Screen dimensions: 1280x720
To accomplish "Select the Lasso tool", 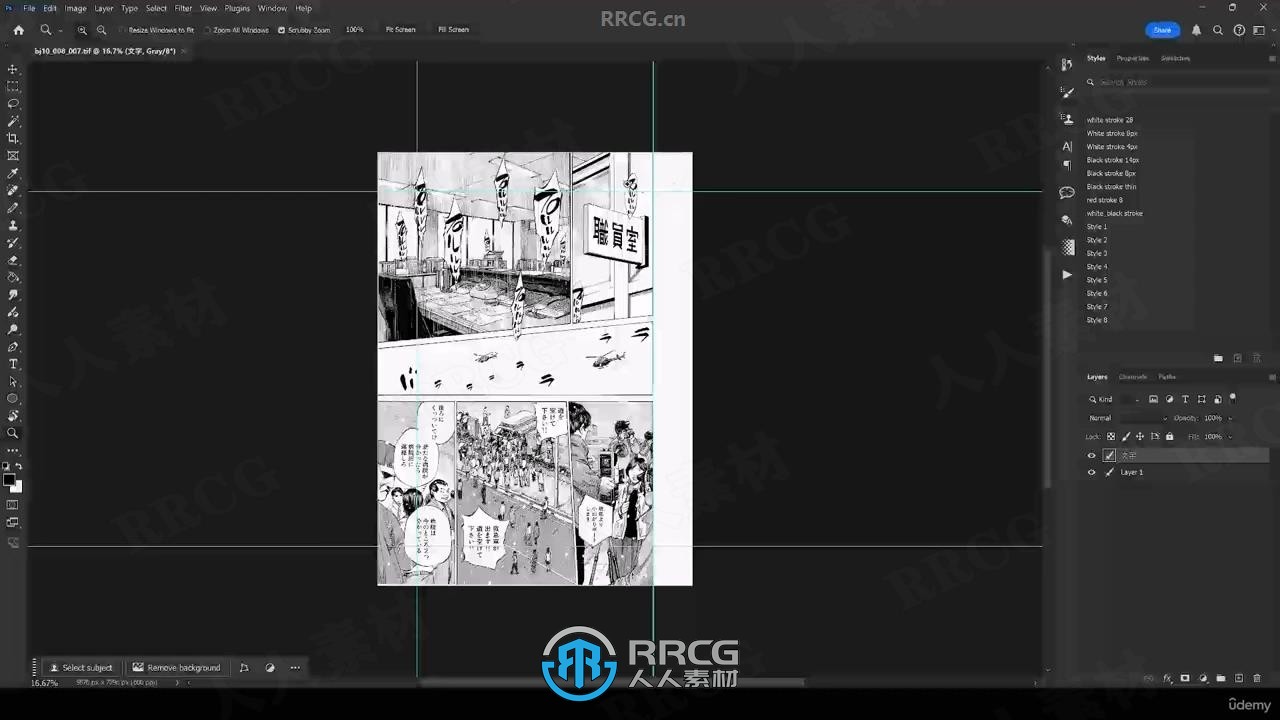I will tap(13, 104).
